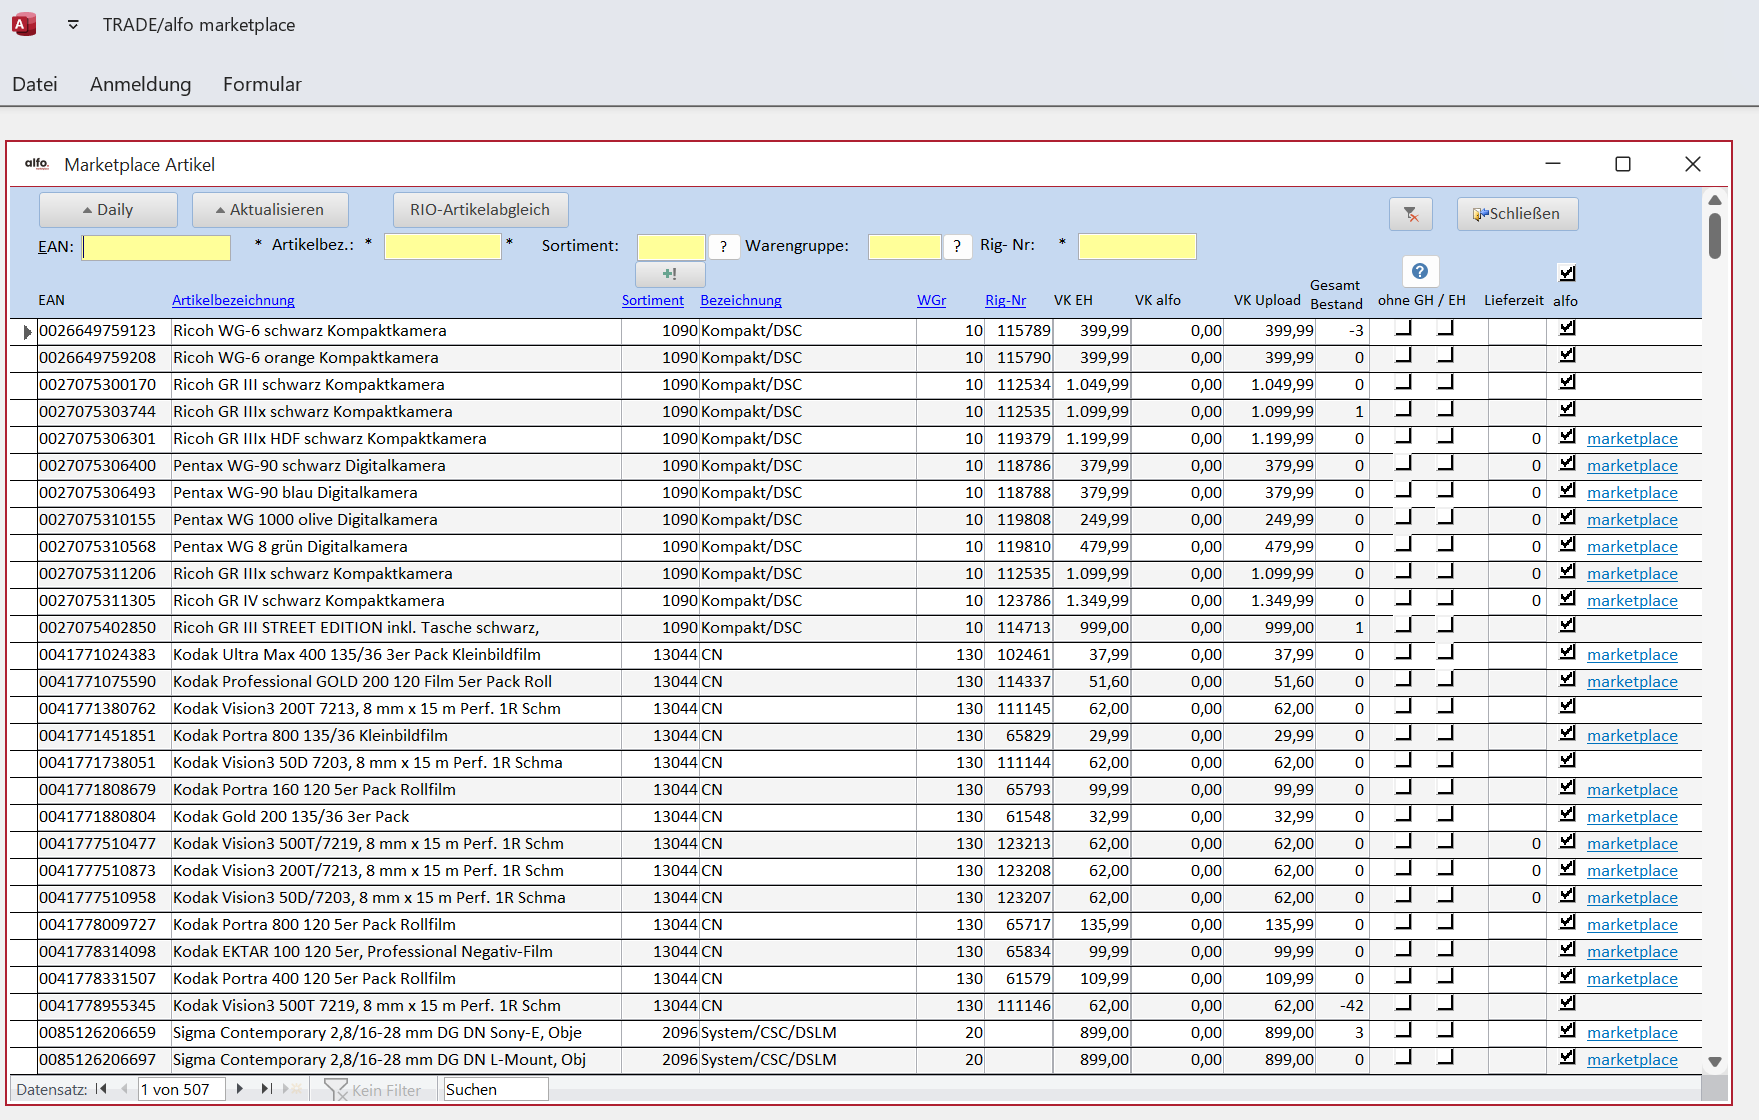Toggle the alfo header checkbox
The width and height of the screenshot is (1759, 1120).
pyautogui.click(x=1567, y=272)
